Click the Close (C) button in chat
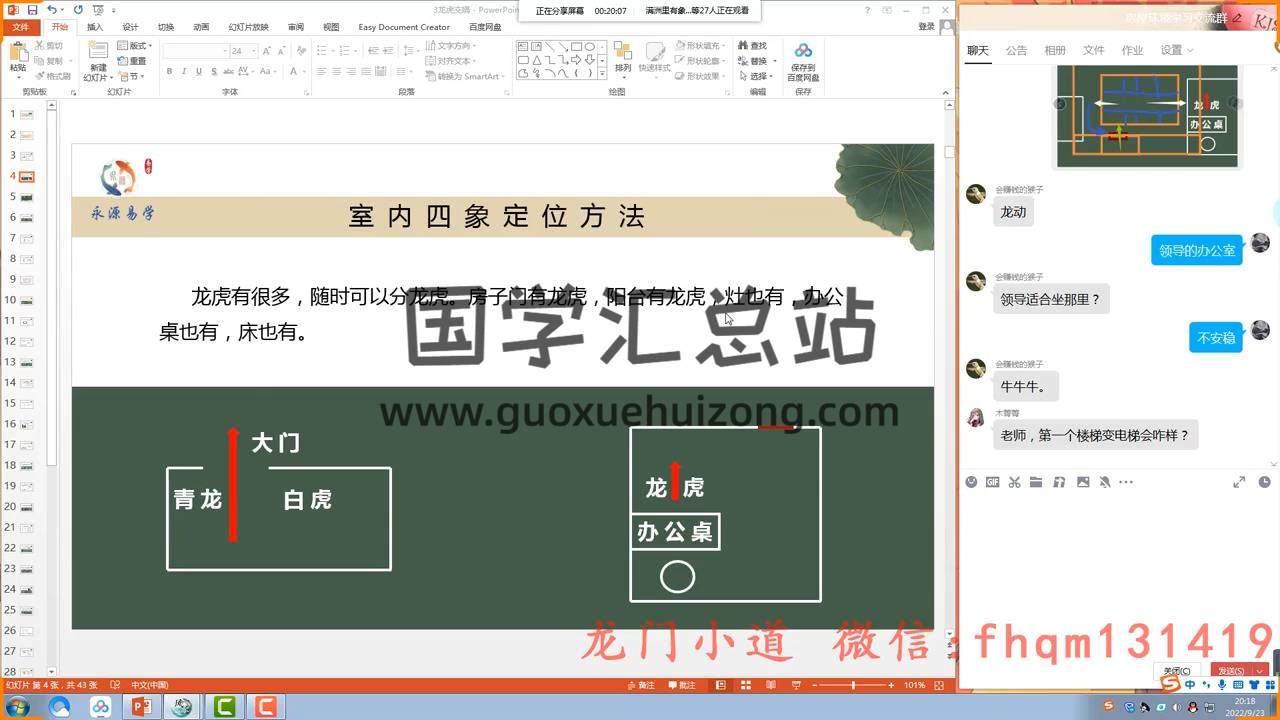 coord(1177,671)
